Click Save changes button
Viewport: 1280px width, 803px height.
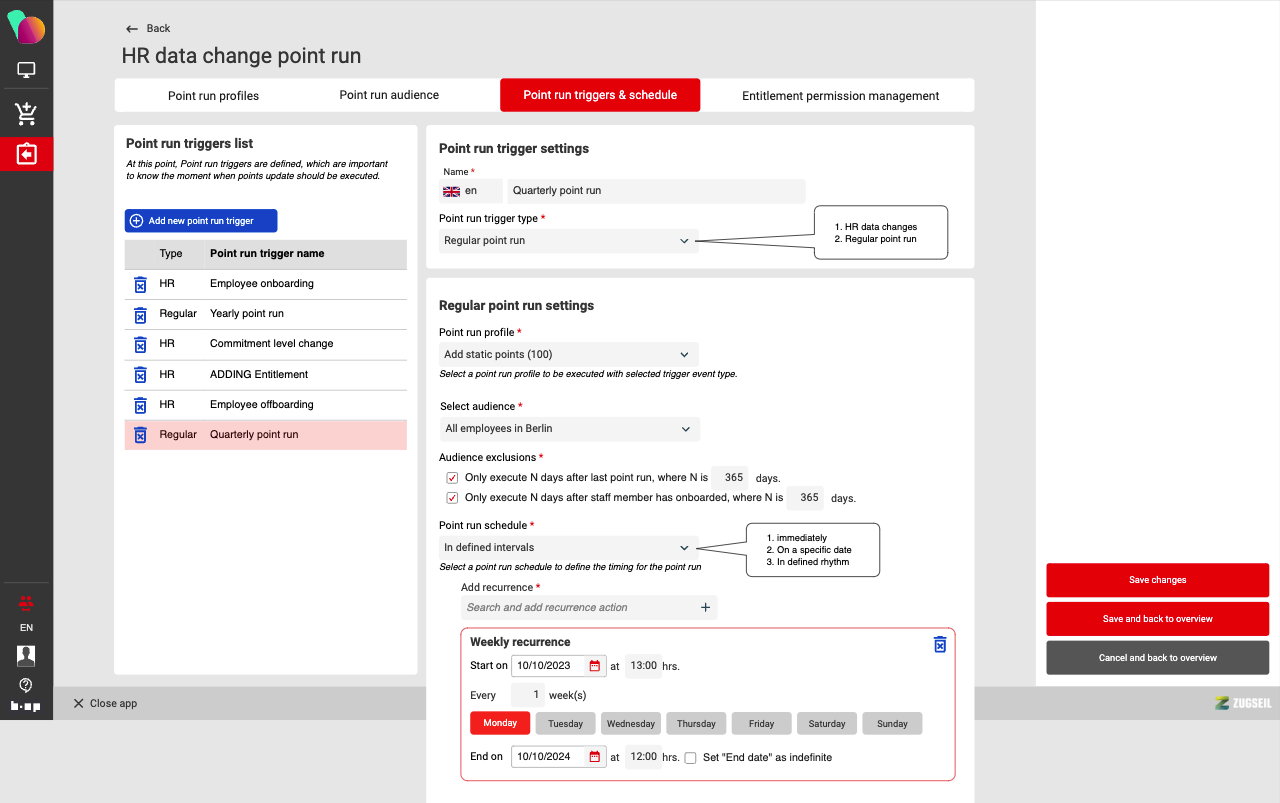pos(1157,580)
